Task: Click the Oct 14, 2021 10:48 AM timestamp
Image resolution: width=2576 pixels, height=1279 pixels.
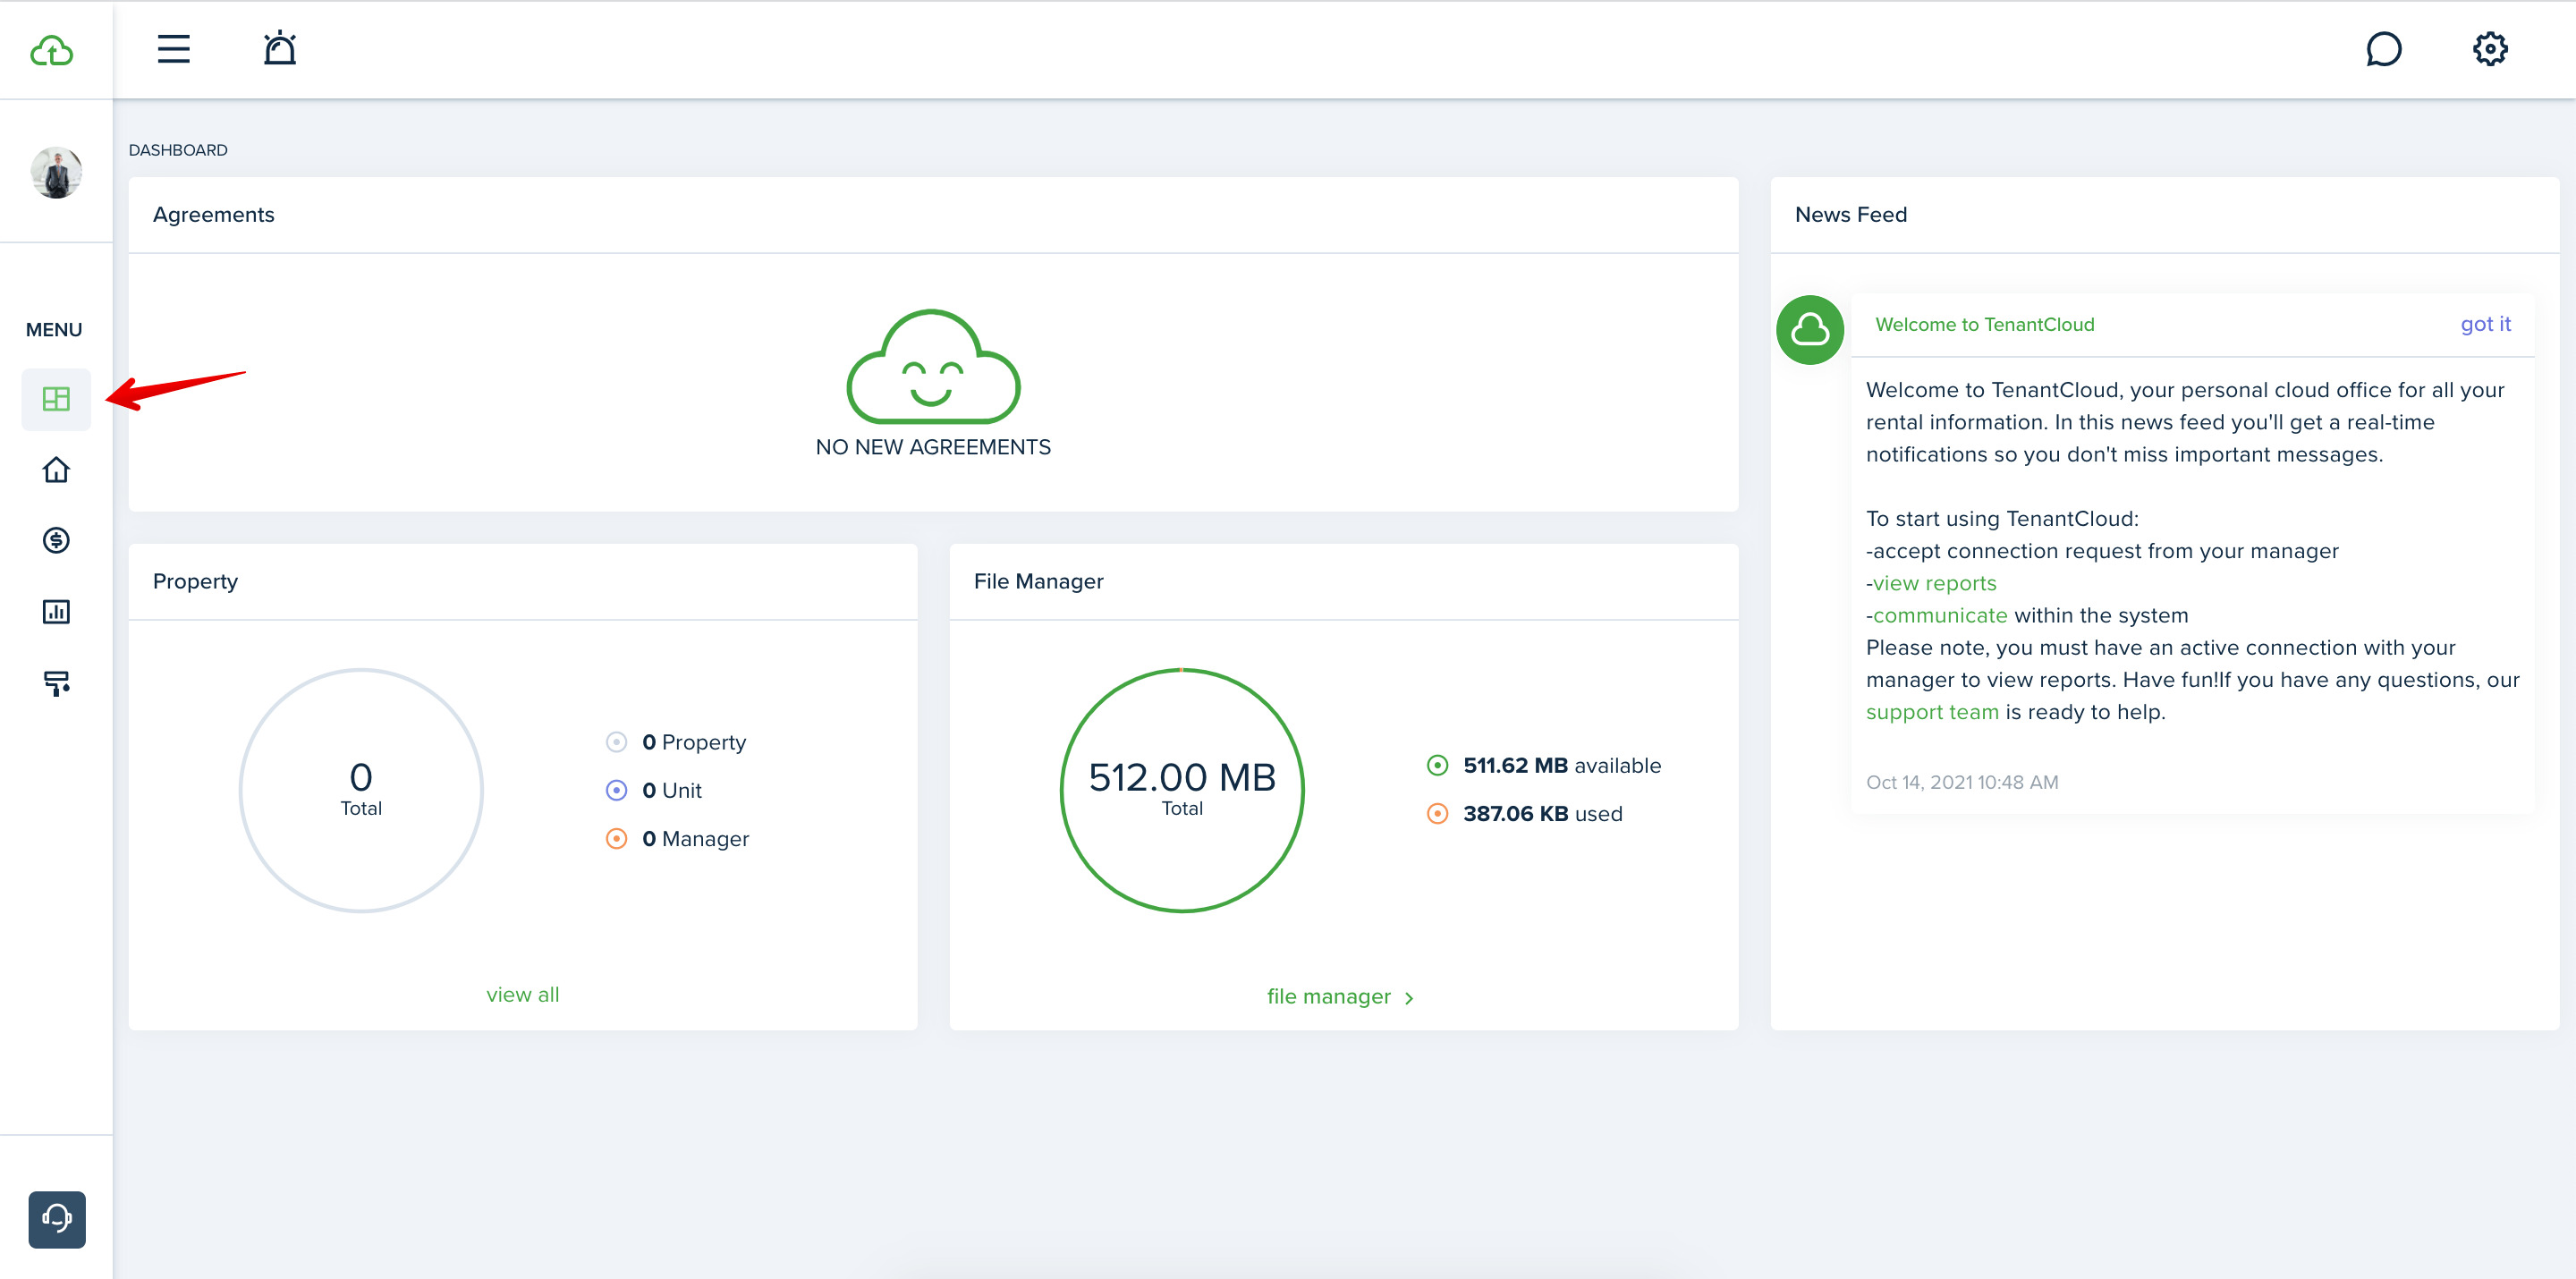Action: (x=1962, y=782)
